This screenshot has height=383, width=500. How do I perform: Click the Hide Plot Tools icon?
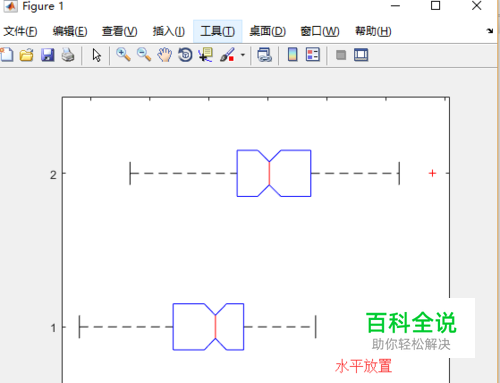pos(341,55)
